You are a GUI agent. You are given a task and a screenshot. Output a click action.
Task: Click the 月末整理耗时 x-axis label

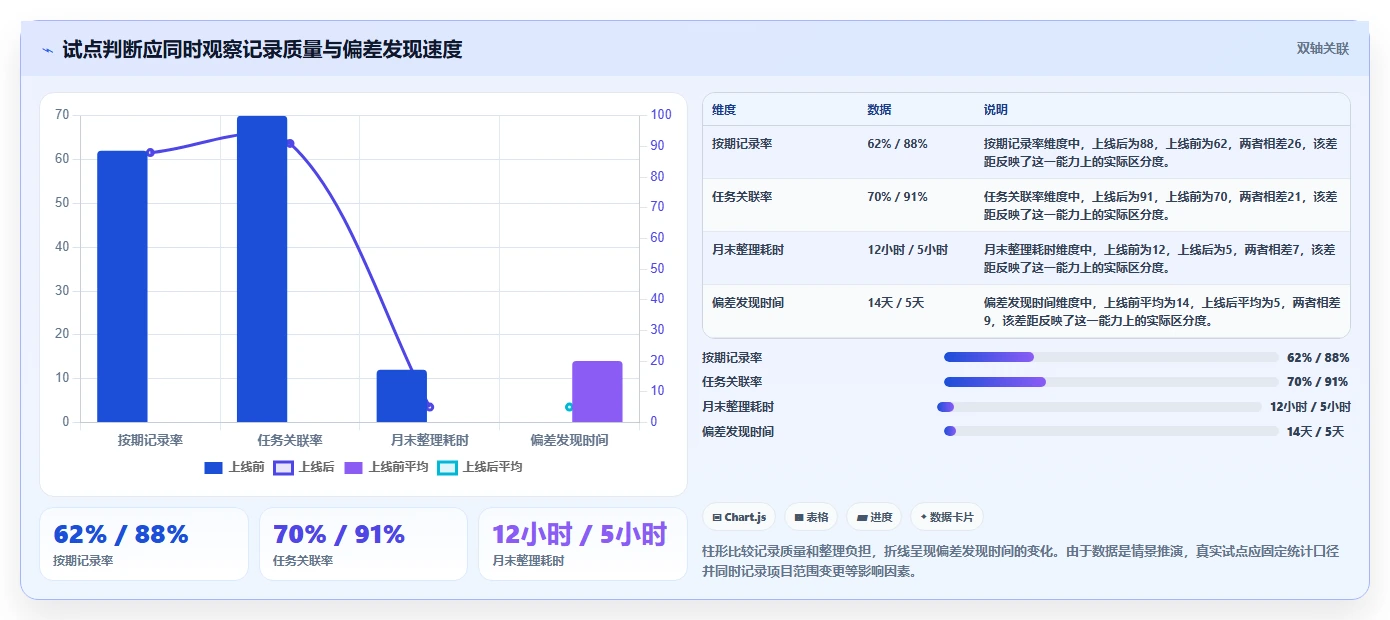pos(430,440)
